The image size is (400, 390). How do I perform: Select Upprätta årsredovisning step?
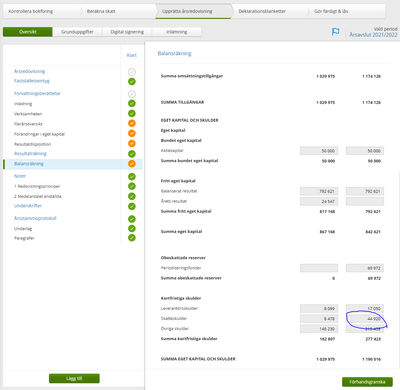(x=187, y=11)
